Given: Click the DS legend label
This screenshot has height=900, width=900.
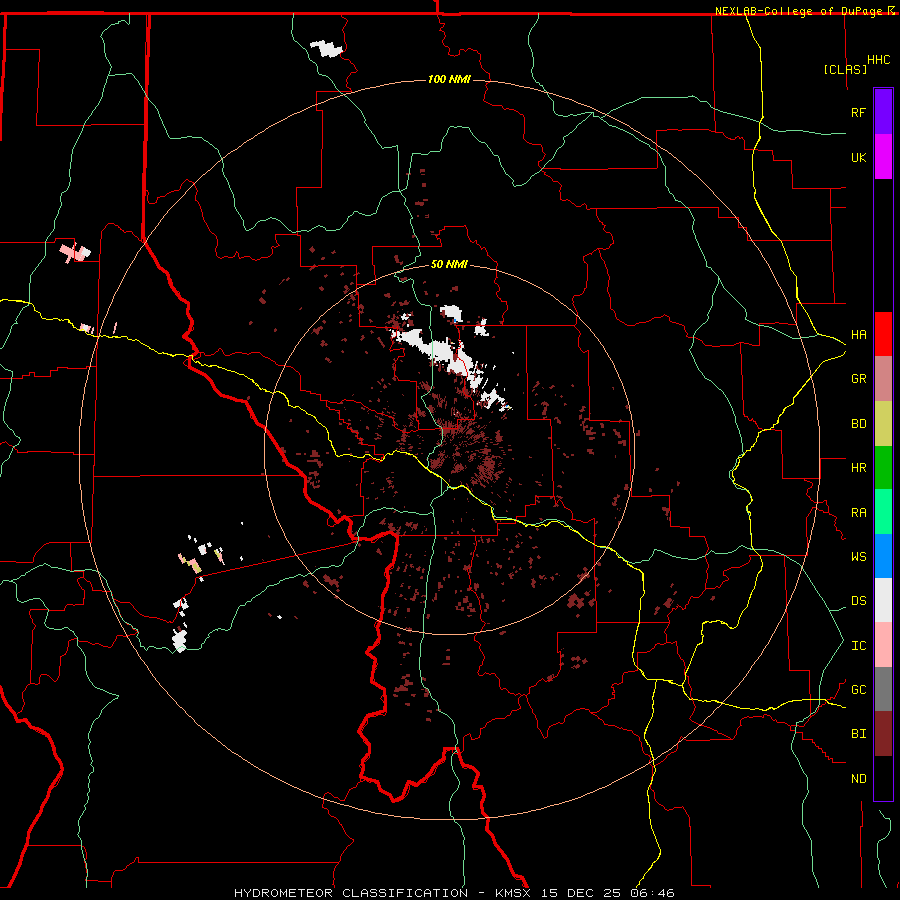Looking at the screenshot, I should tap(858, 601).
